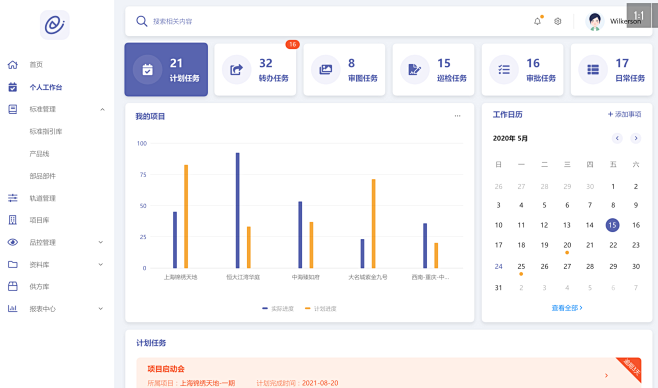Select the 32 转办任务 card

click(x=255, y=70)
